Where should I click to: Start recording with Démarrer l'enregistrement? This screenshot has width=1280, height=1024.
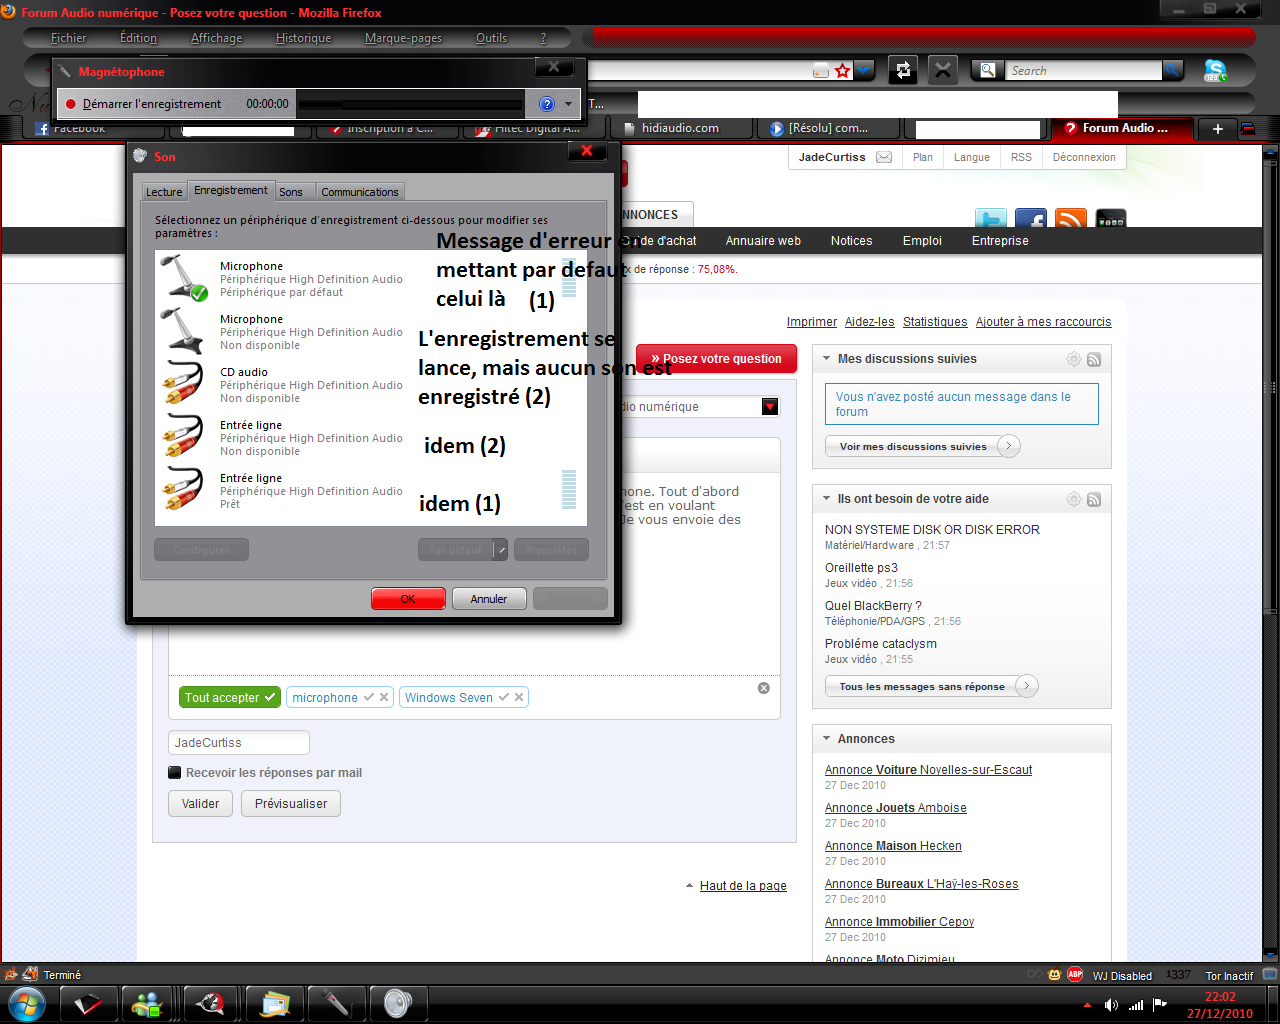143,104
